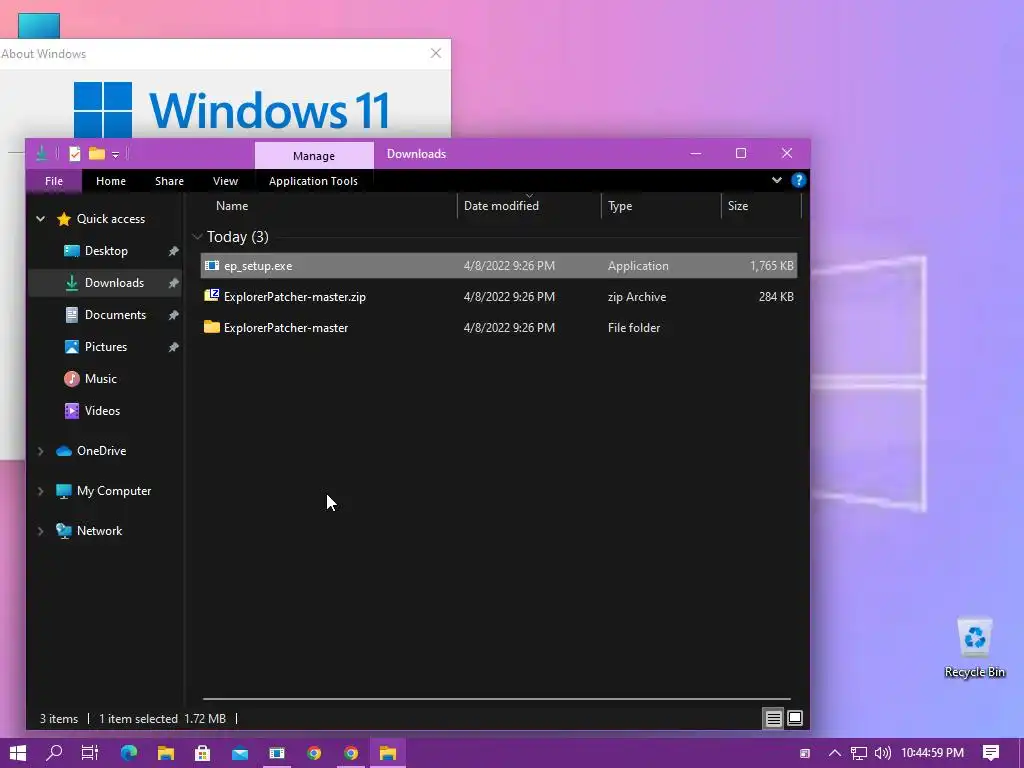This screenshot has height=768, width=1024.
Task: Select Network in the navigation pane
Action: (x=99, y=531)
